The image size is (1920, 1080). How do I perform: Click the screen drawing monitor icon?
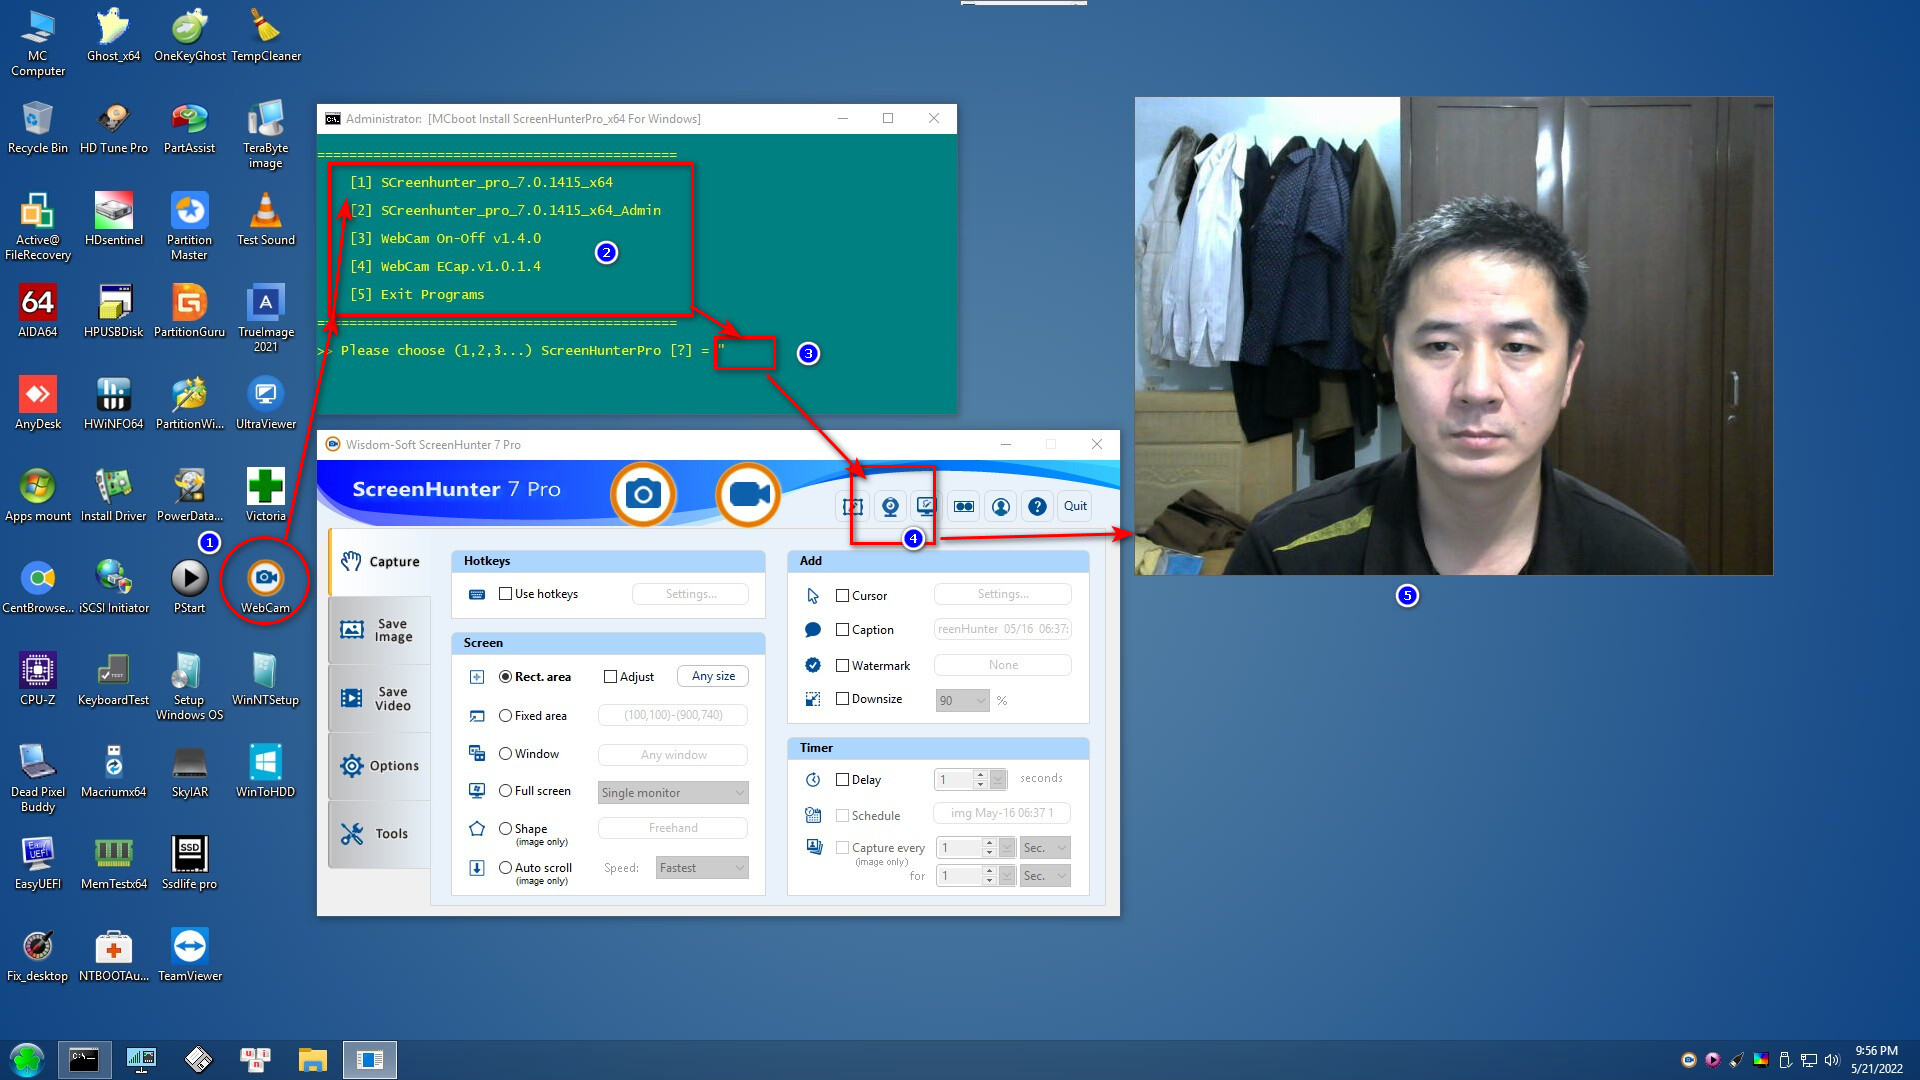pyautogui.click(x=926, y=506)
